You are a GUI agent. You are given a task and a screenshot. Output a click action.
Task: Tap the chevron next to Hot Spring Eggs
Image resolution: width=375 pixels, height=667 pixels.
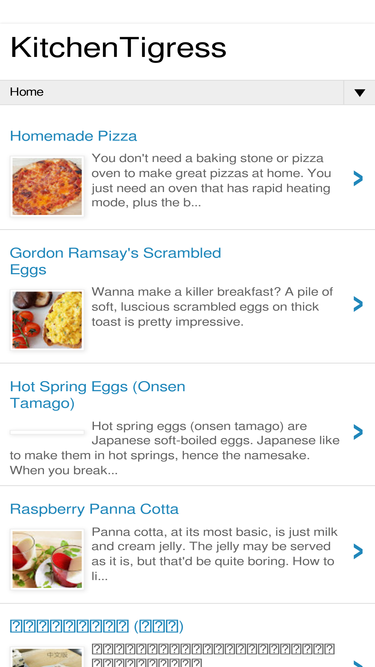pos(358,432)
